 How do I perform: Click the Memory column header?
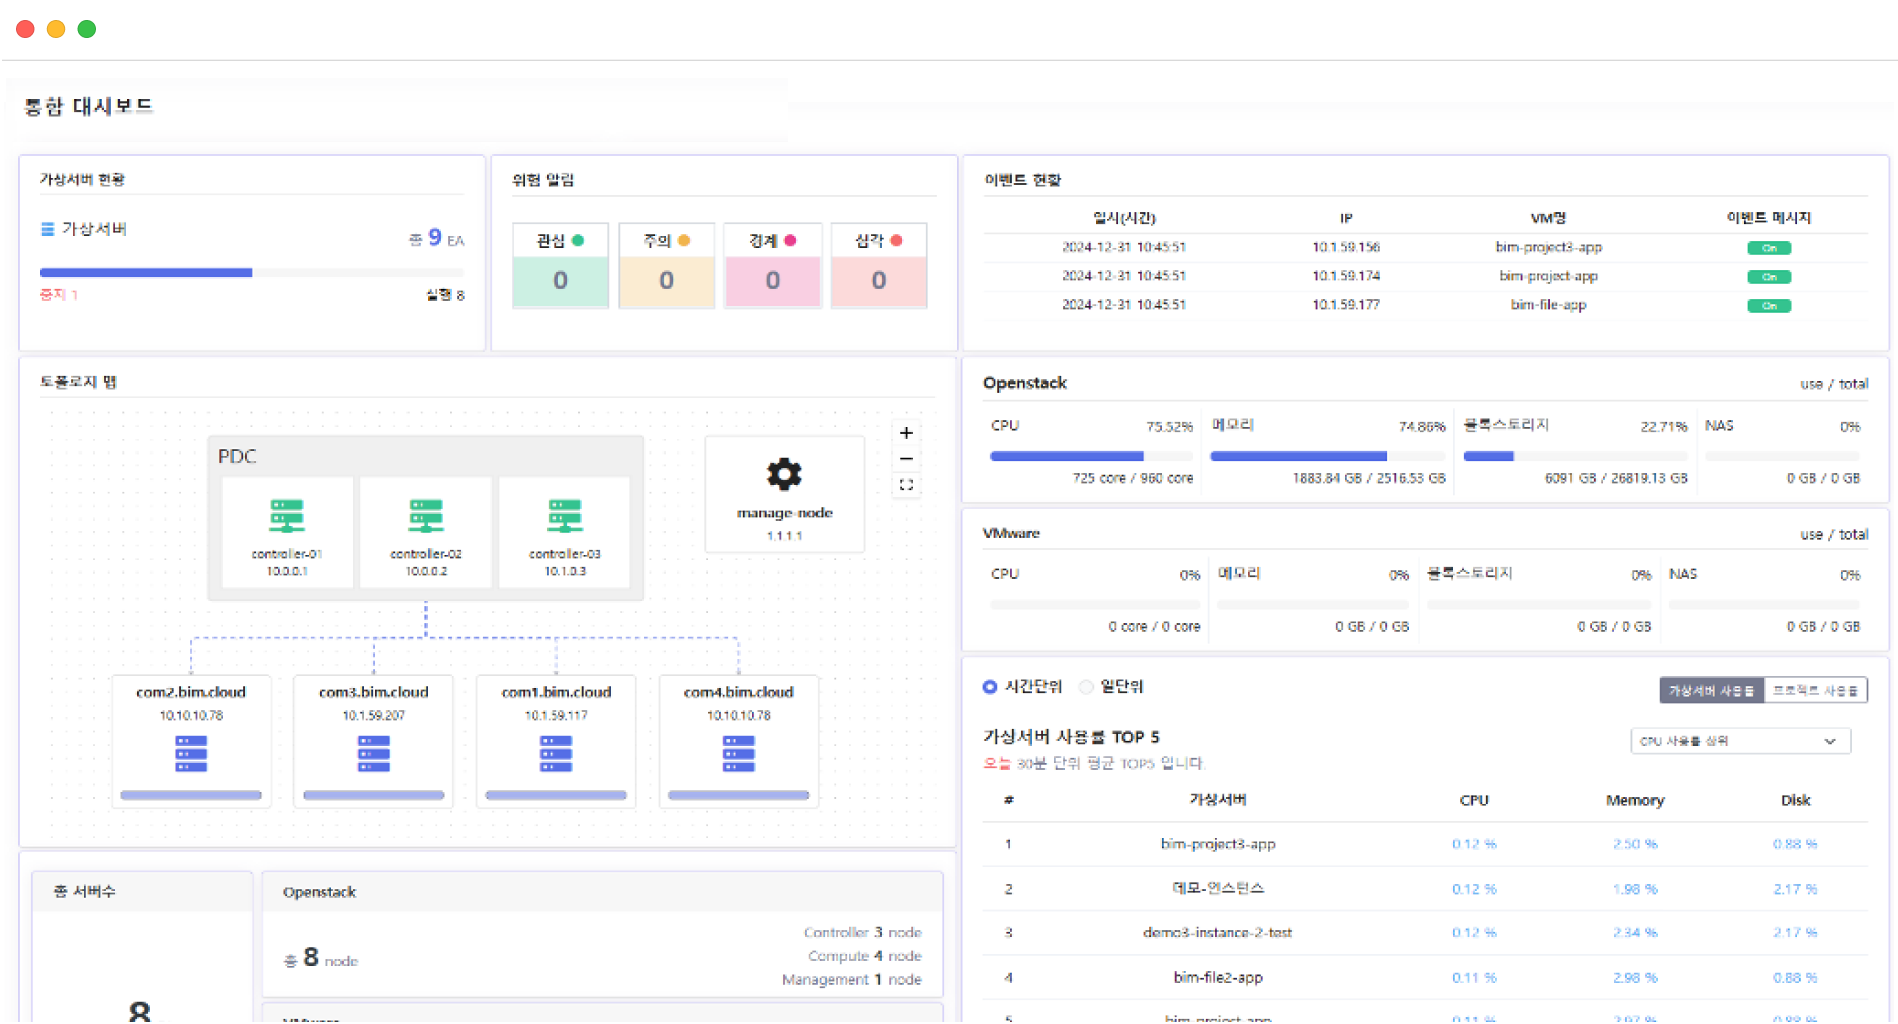click(x=1635, y=800)
